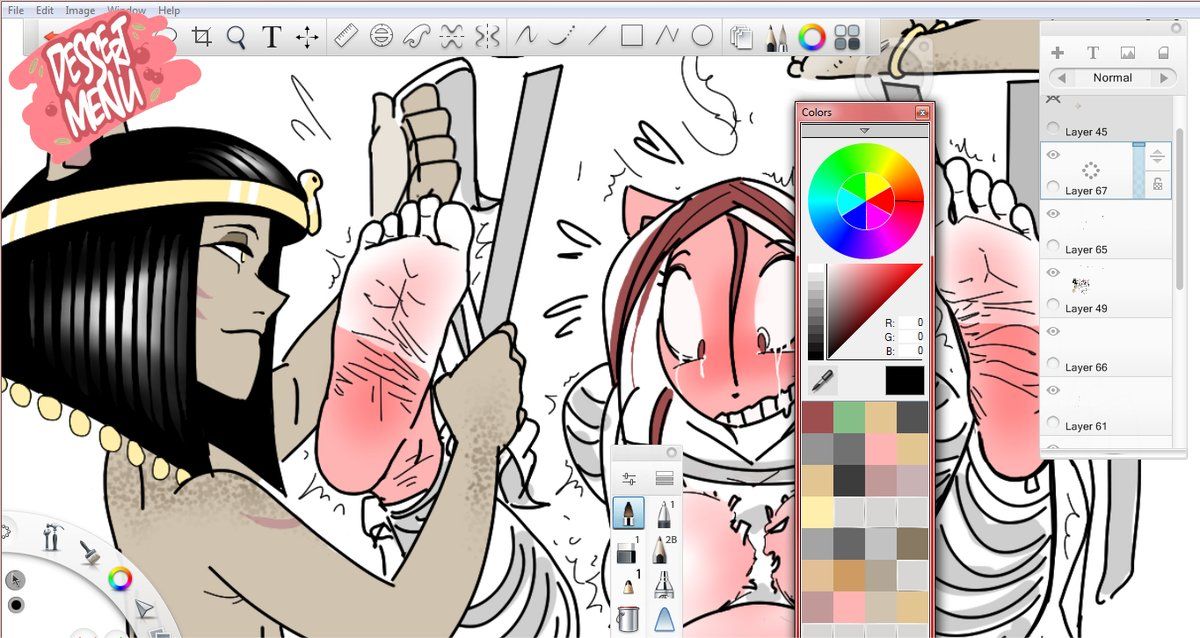
Task: Collapse Colors panel with top triangle
Action: coord(865,131)
